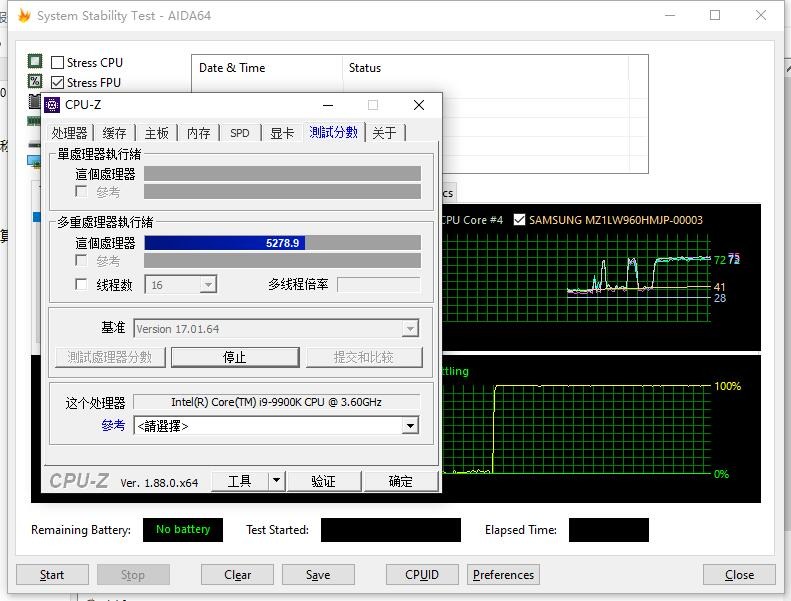Viewport: 791px width, 601px height.
Task: Switch to the 显卡 tab
Action: (x=282, y=133)
